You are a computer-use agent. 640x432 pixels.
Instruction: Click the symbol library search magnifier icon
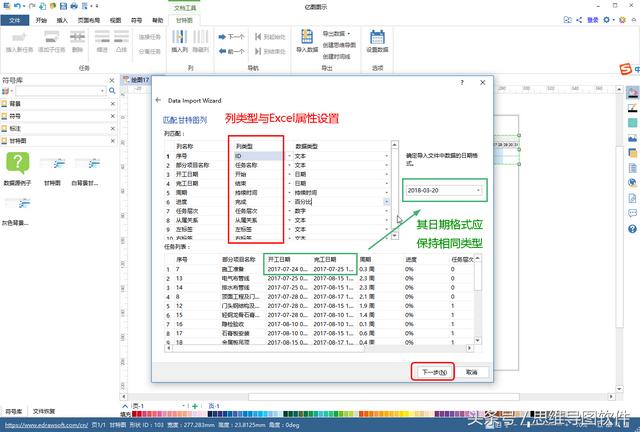(112, 91)
